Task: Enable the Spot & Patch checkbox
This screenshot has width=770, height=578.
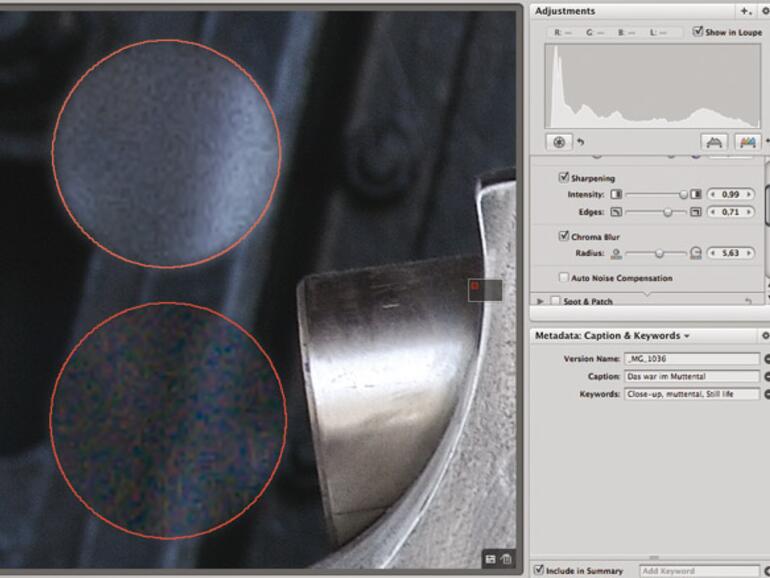Action: pyautogui.click(x=555, y=301)
